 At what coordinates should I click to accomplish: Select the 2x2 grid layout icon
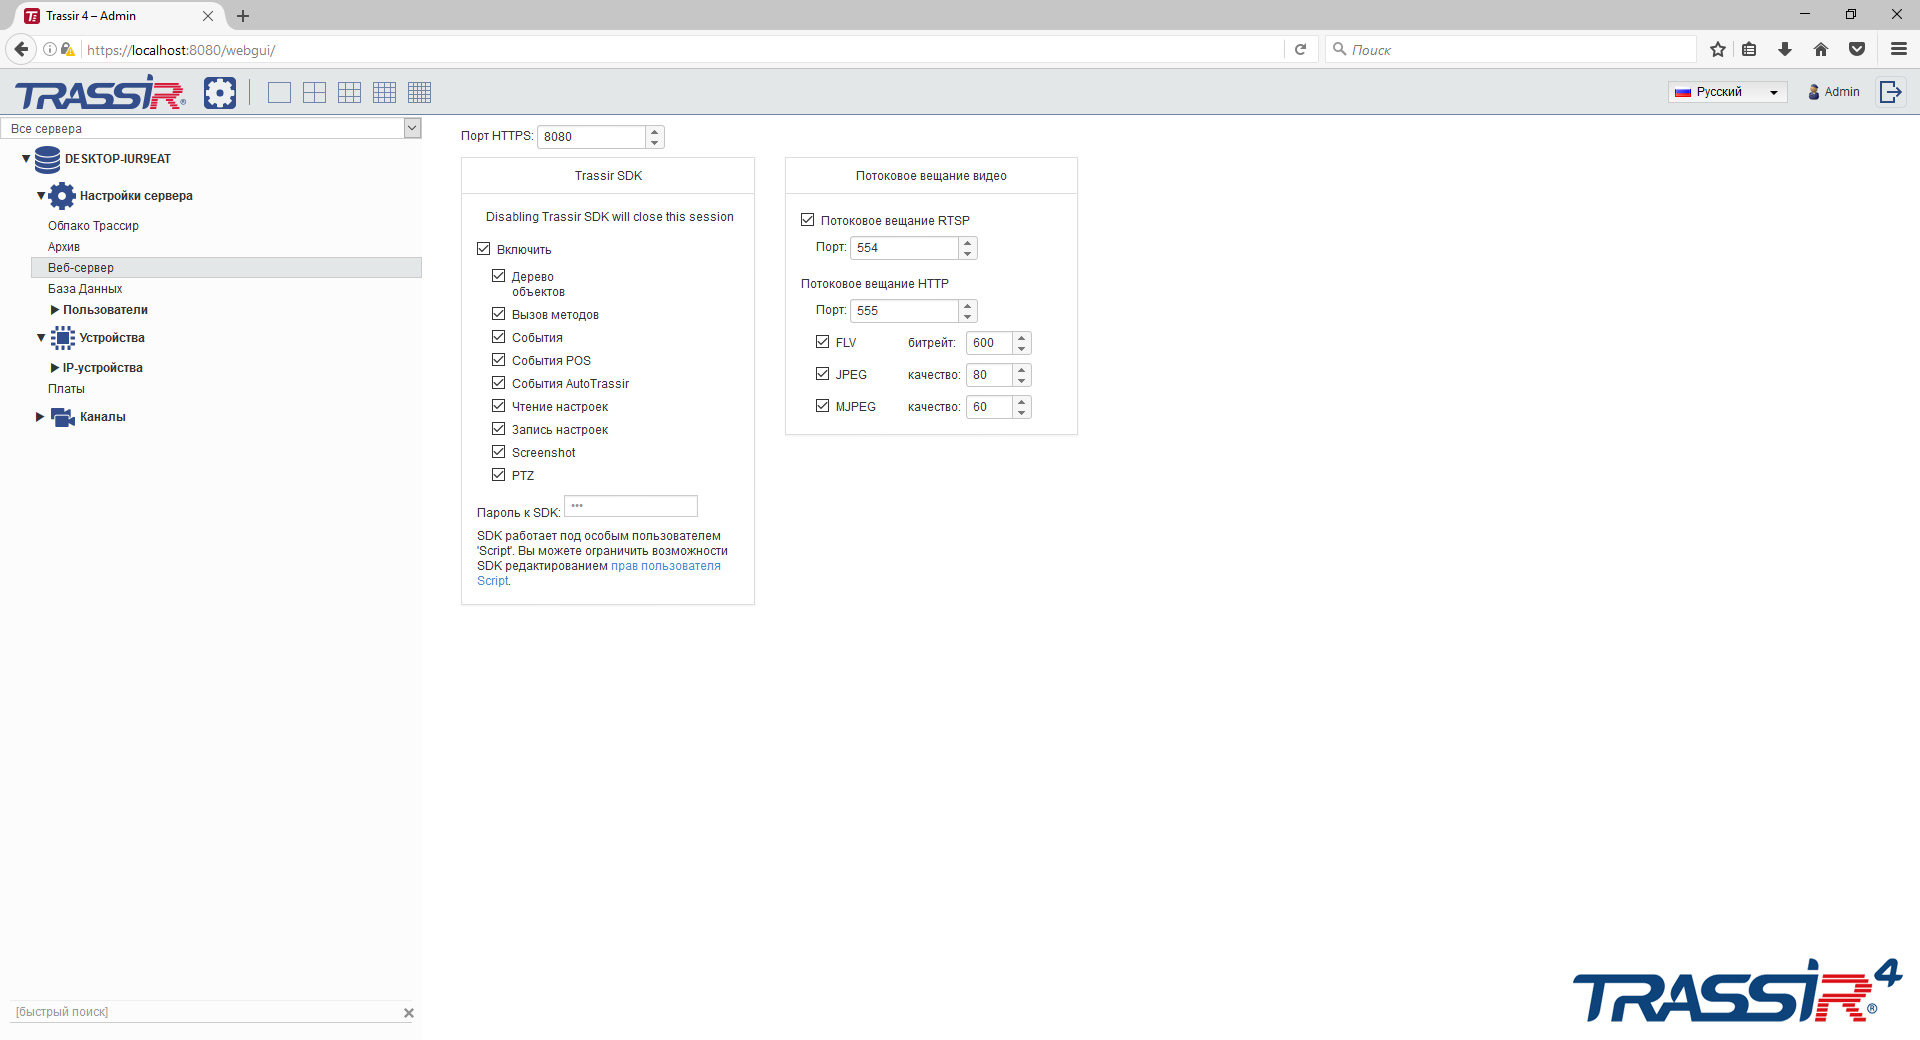point(314,92)
